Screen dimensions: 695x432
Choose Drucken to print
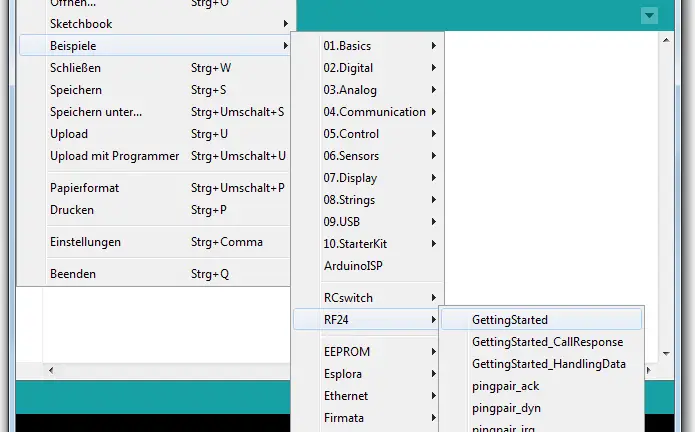(155, 210)
